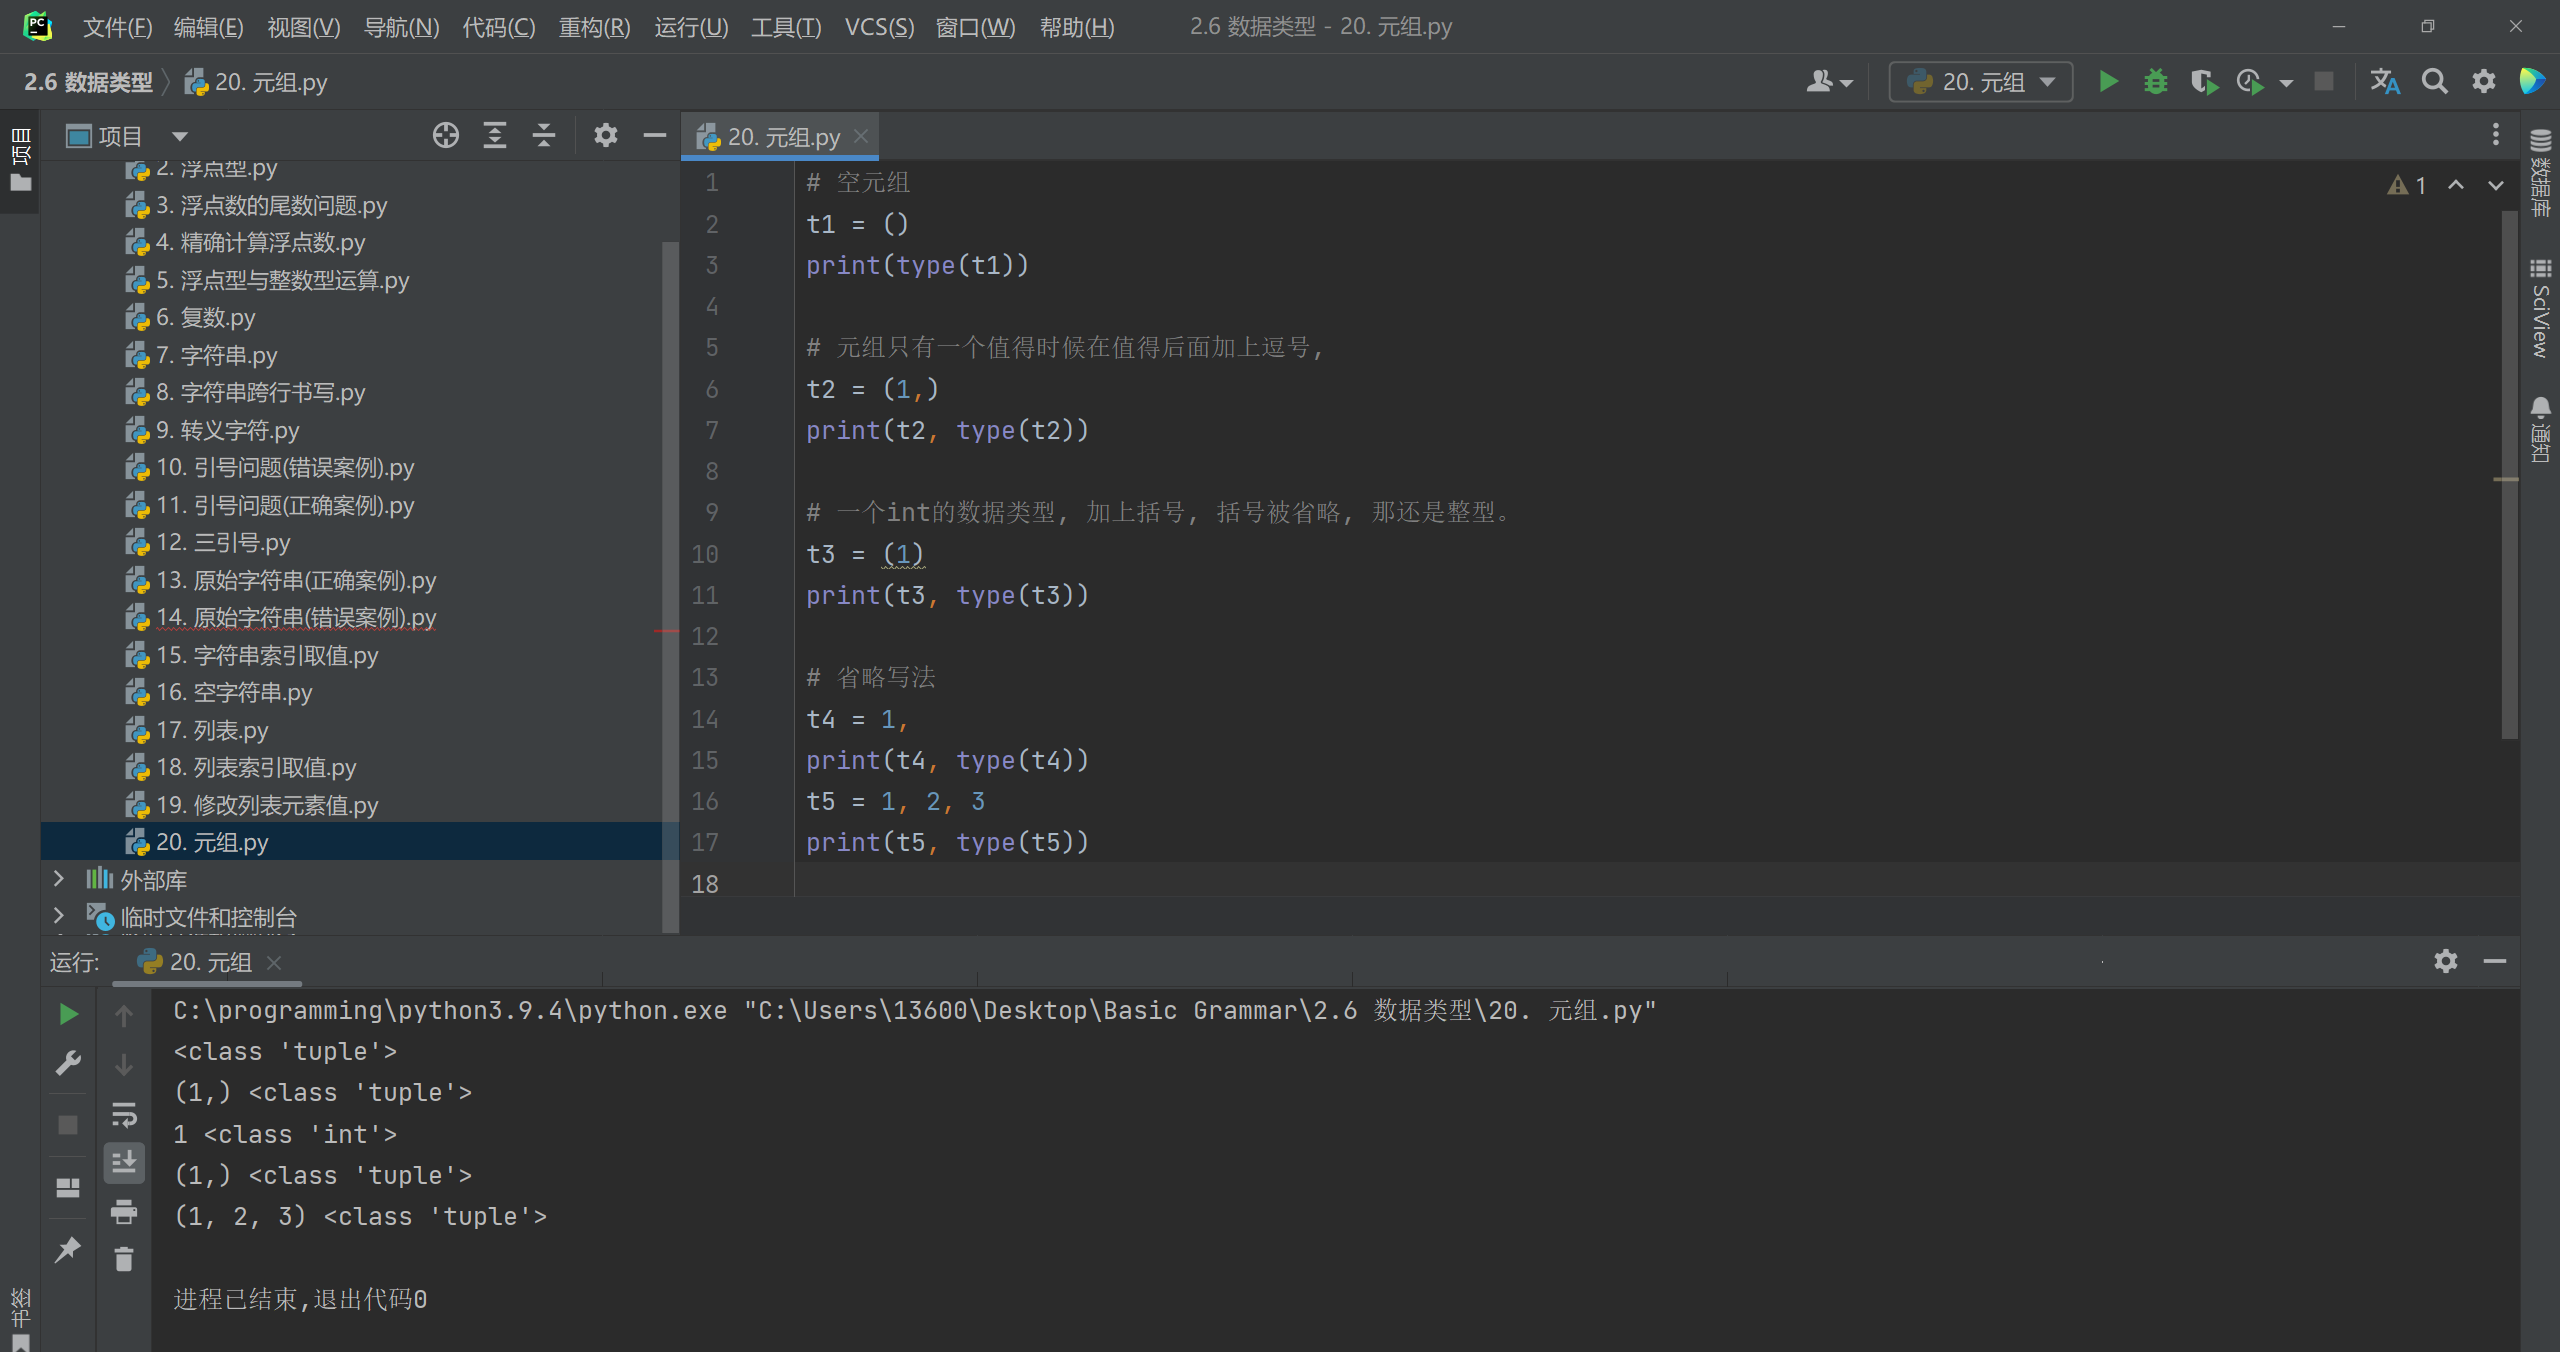Viewport: 2560px width, 1352px height.
Task: Click breadcrumb '2.6 数据类型'
Action: point(88,82)
